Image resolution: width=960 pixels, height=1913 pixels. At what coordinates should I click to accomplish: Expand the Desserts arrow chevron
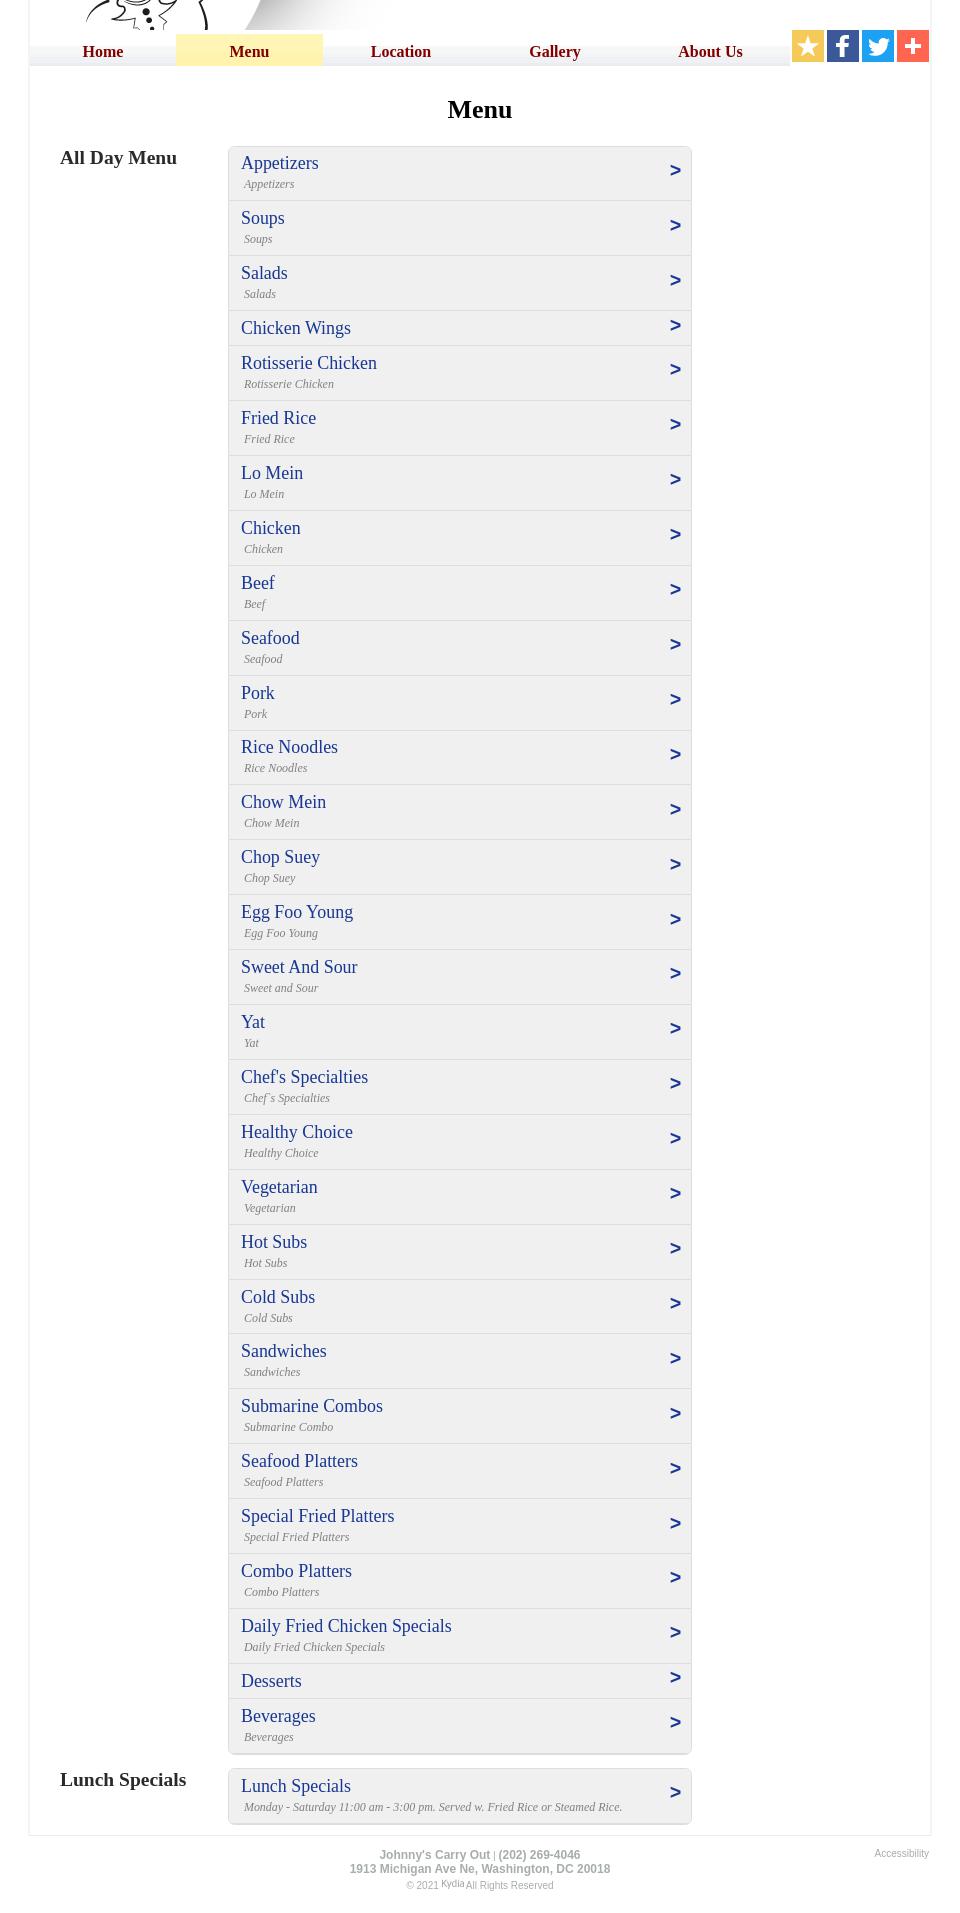click(x=675, y=1678)
